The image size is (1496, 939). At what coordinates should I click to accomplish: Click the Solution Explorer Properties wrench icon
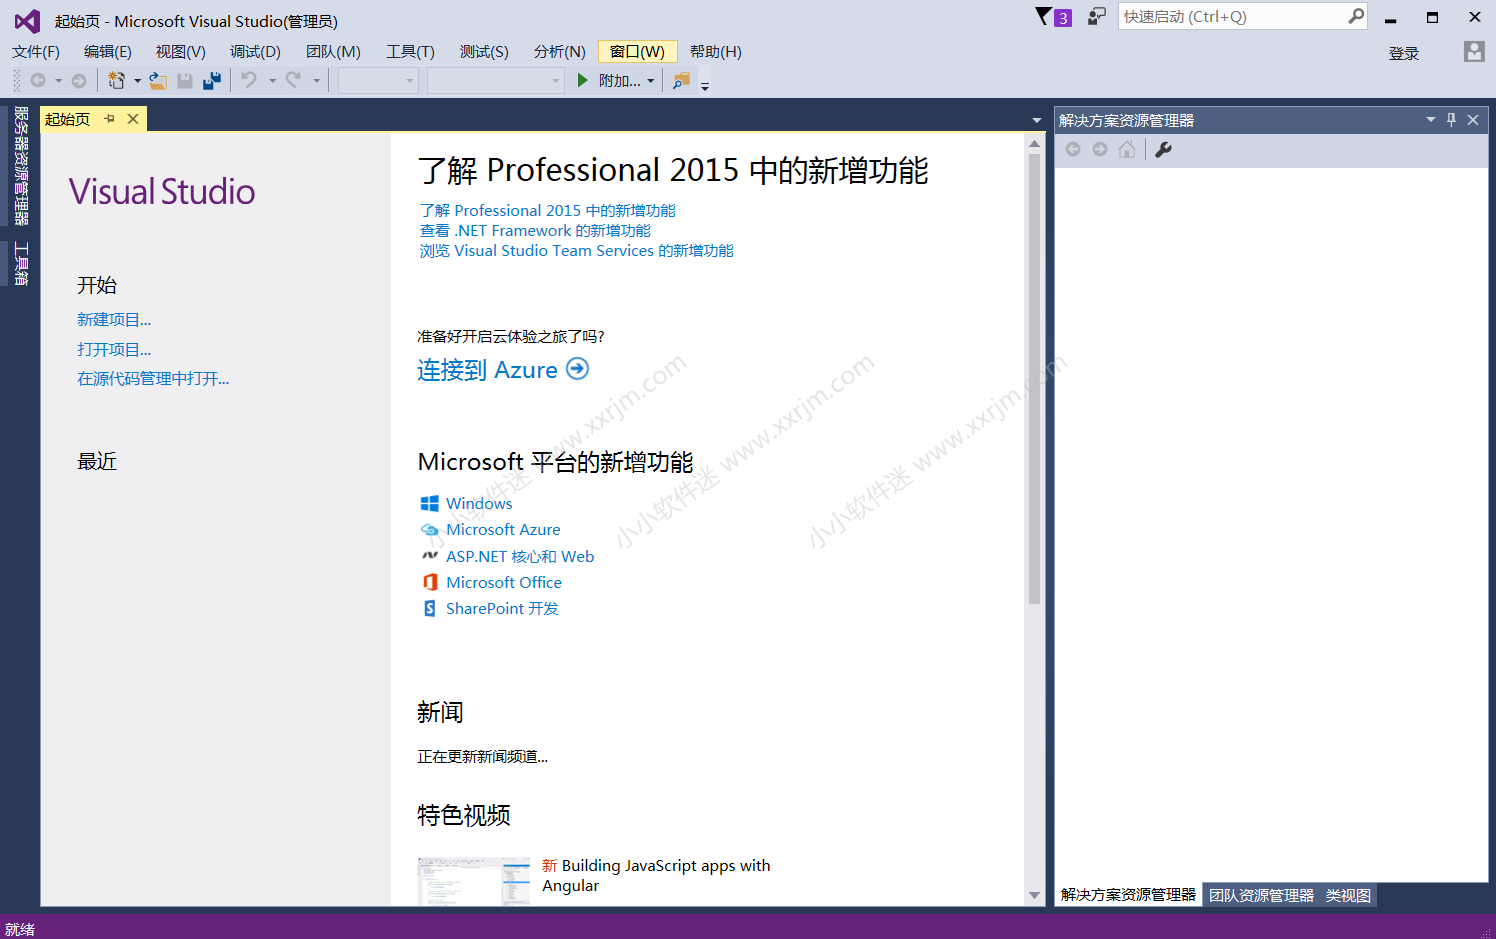coord(1163,149)
